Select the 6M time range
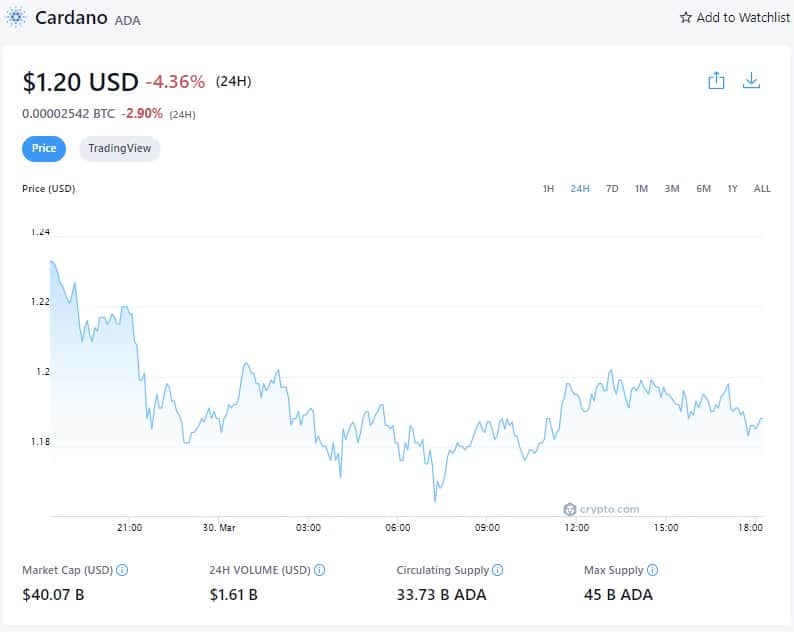 click(x=703, y=189)
